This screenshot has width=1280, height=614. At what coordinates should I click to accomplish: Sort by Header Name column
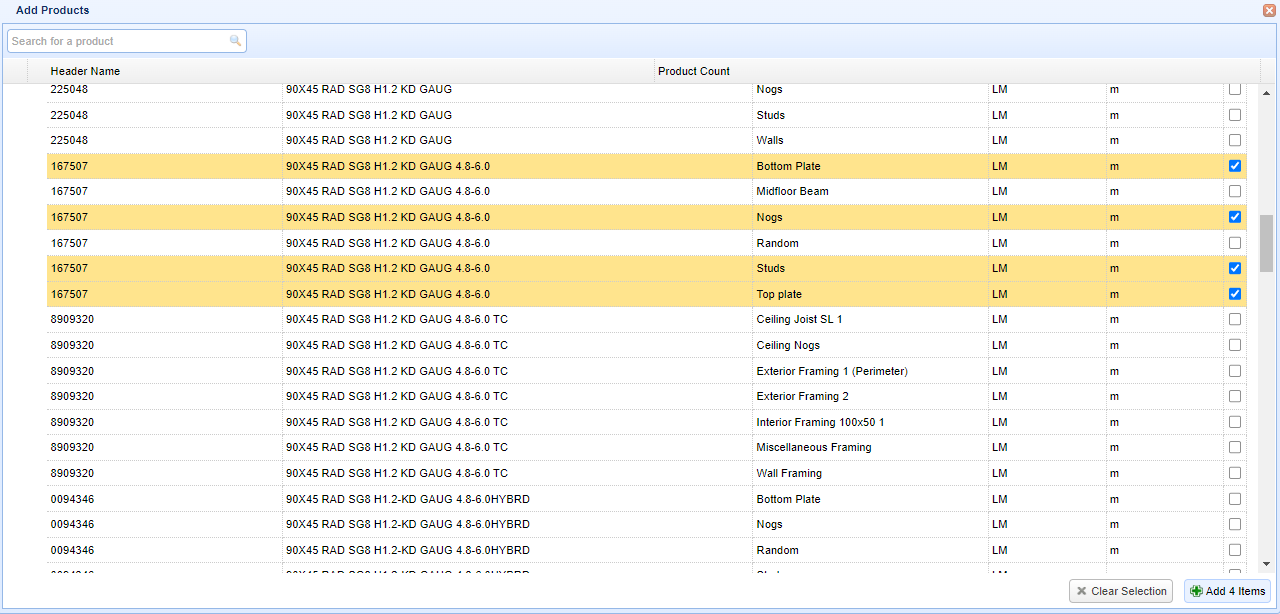coord(85,71)
